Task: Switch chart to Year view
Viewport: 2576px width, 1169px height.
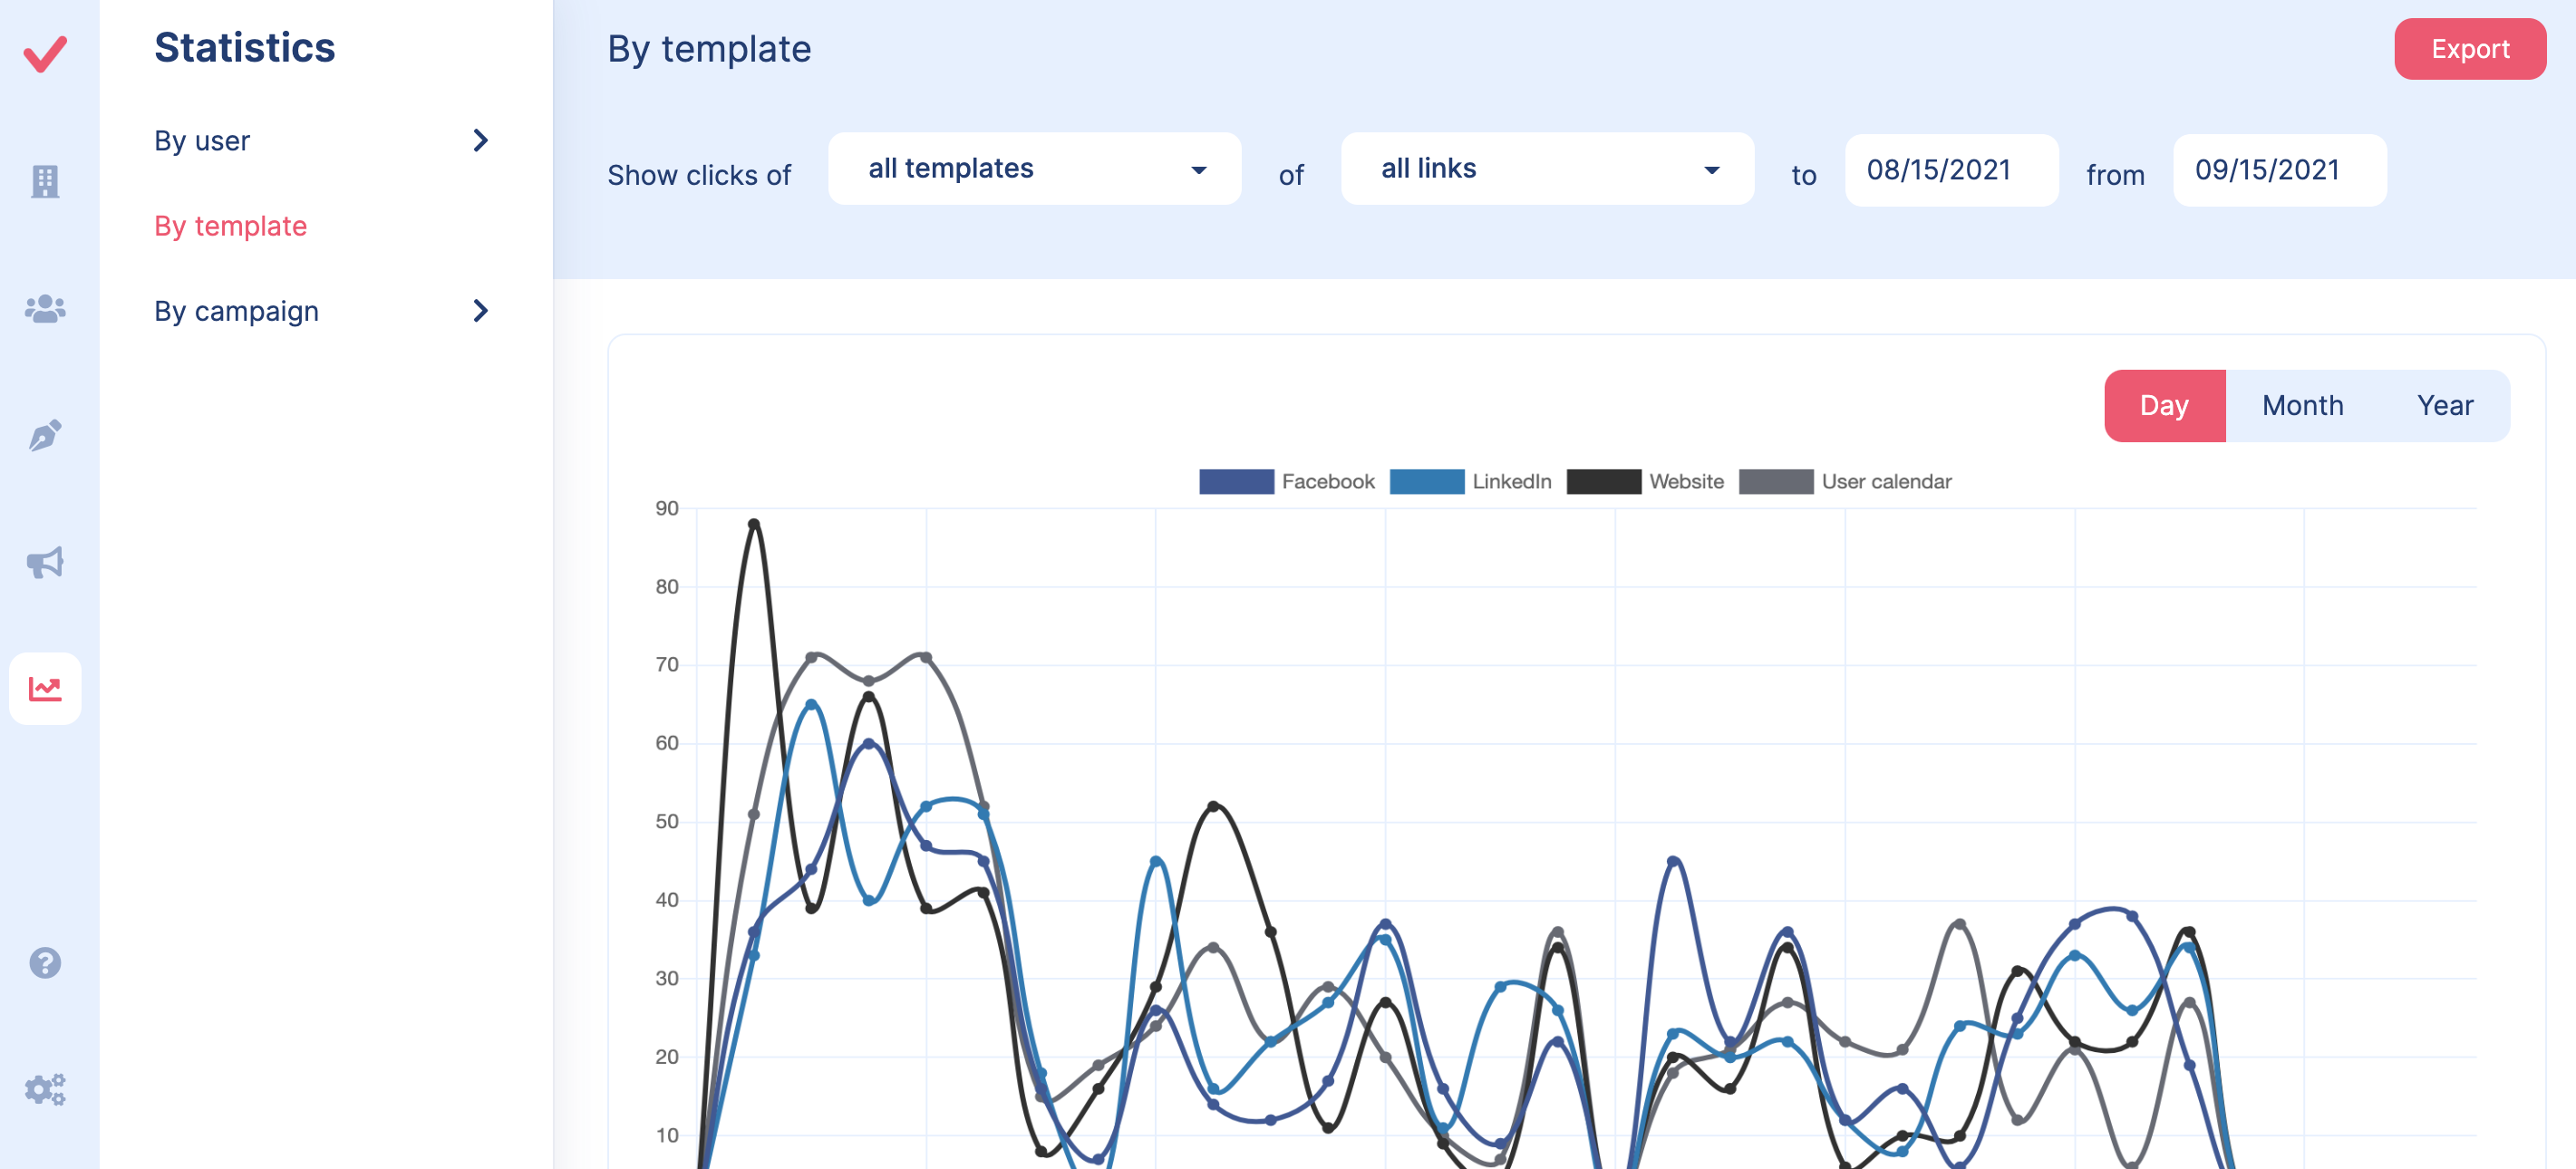Action: point(2444,406)
